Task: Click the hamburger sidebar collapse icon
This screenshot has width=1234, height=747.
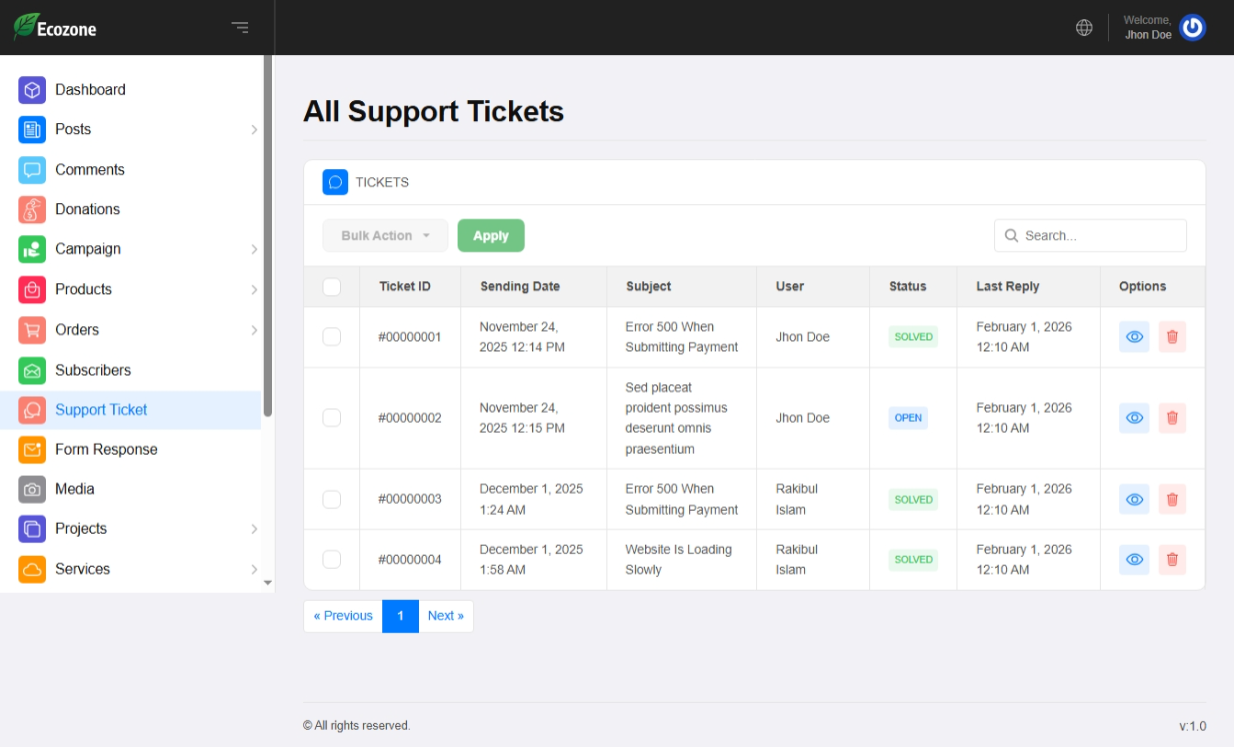Action: click(240, 27)
